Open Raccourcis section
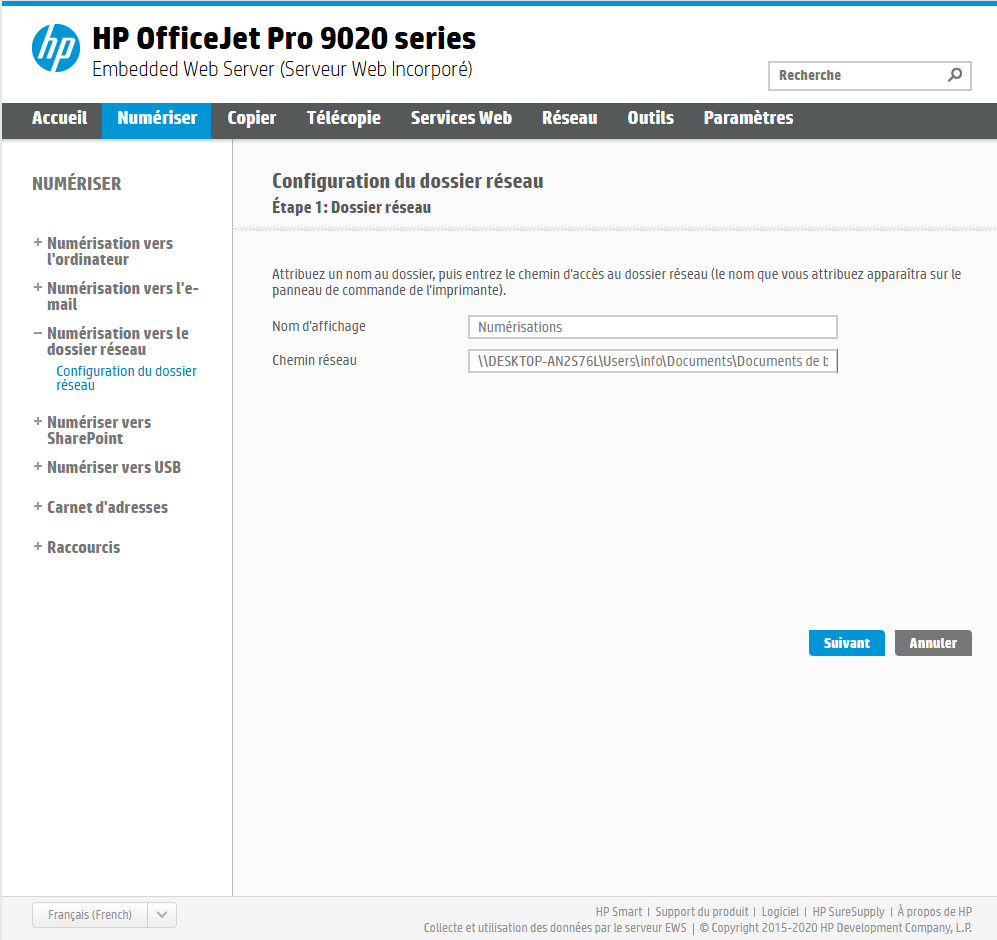997x940 pixels. click(x=83, y=548)
